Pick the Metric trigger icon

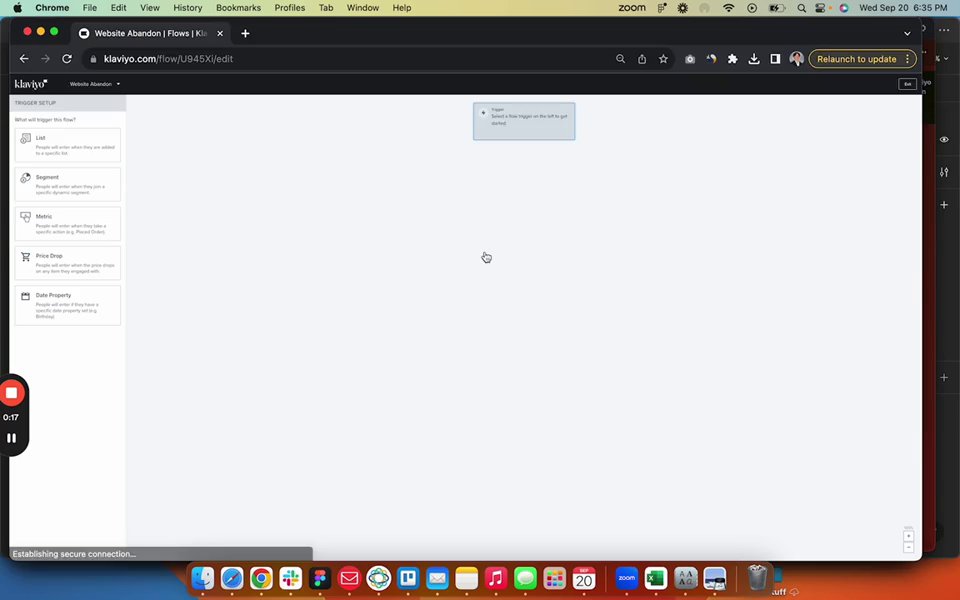(x=26, y=217)
